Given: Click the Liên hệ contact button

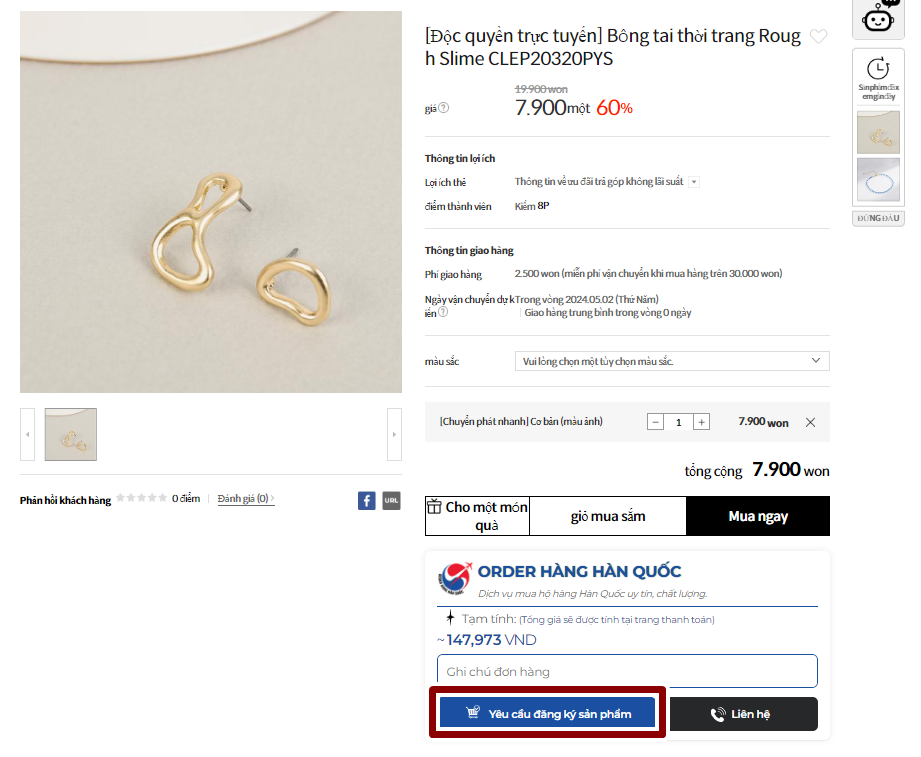Looking at the screenshot, I should [743, 714].
